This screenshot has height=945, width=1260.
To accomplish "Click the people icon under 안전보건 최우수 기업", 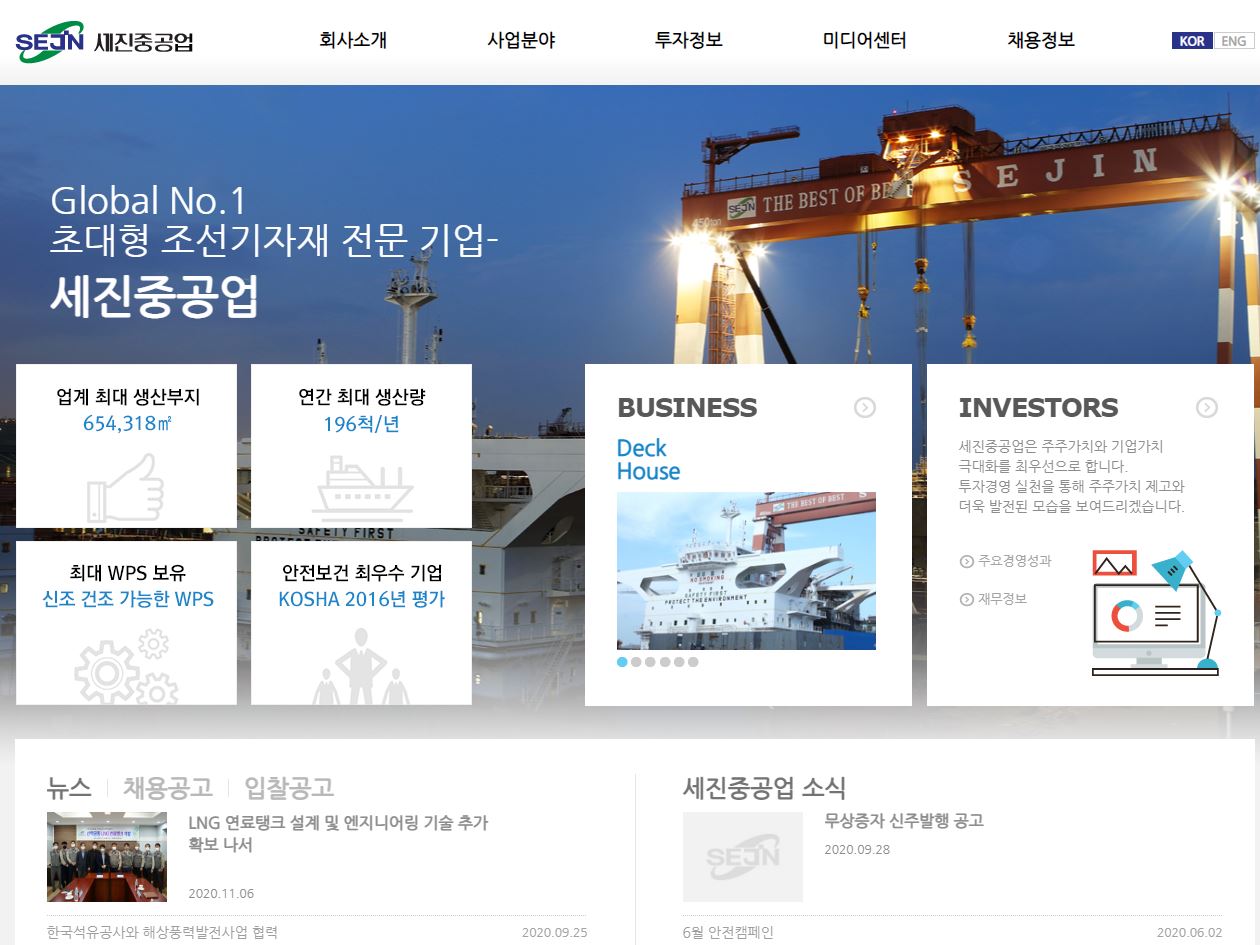I will (x=361, y=666).
